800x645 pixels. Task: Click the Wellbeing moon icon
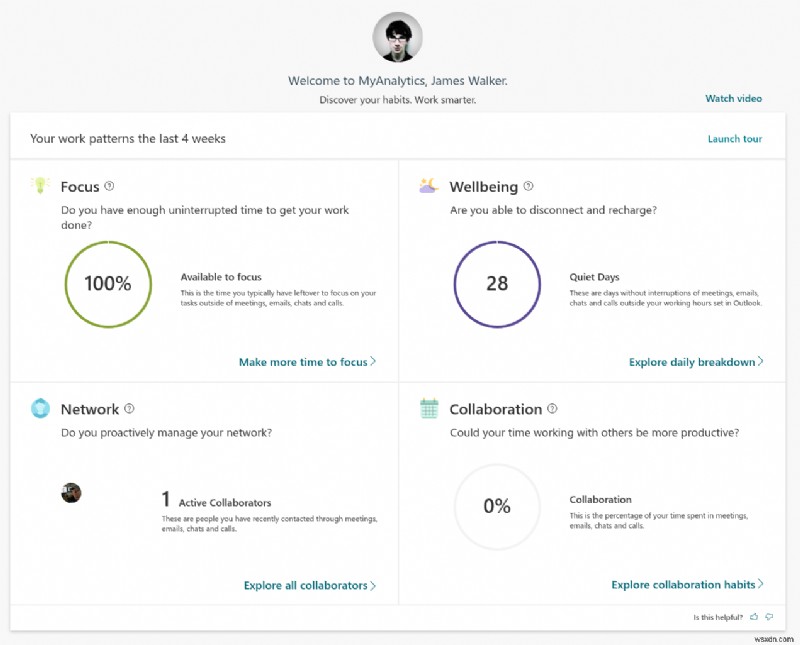[429, 186]
